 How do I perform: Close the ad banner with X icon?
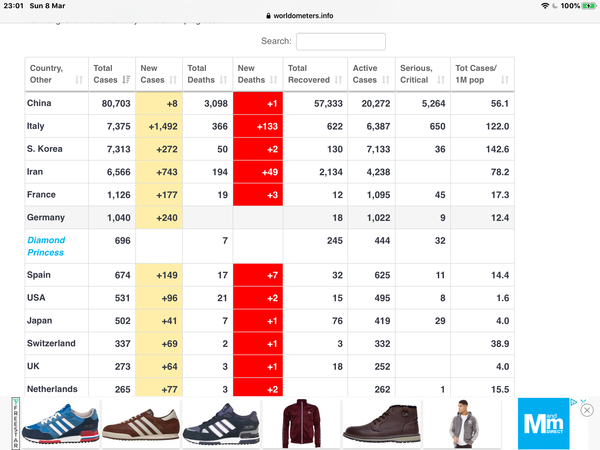tap(587, 410)
